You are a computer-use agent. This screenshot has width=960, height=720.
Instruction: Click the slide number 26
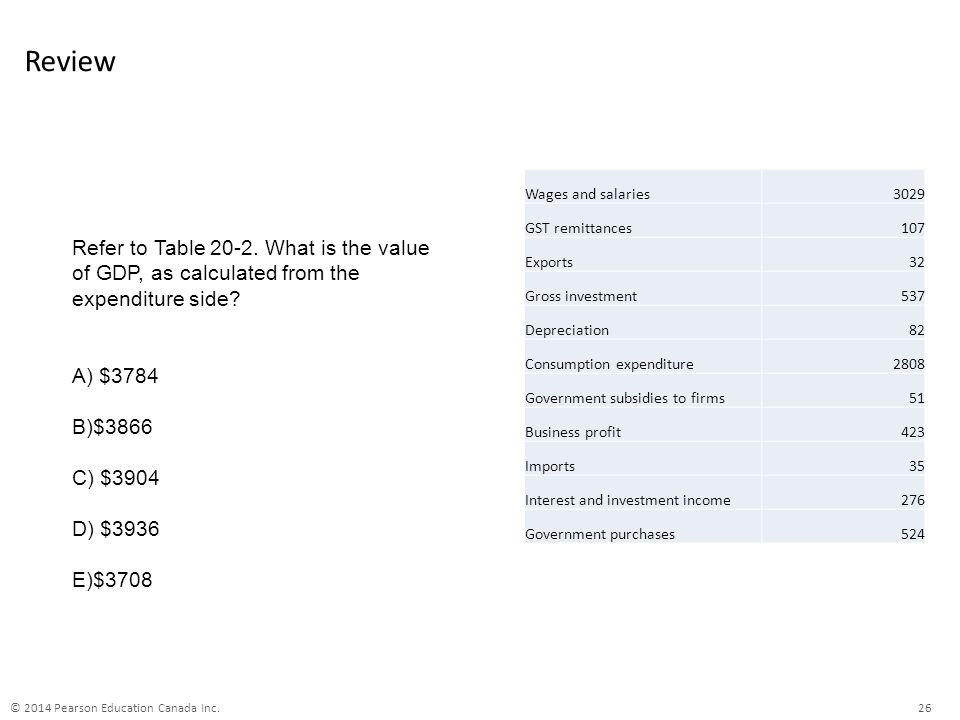tap(924, 708)
